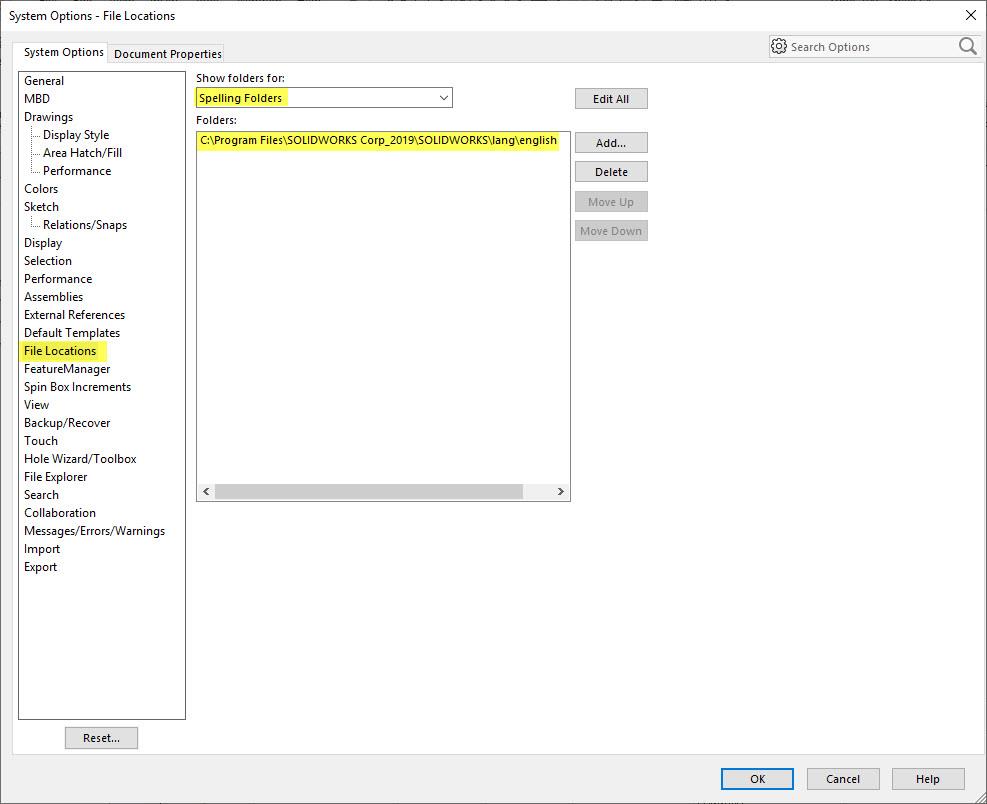Select the External References page
This screenshot has width=987, height=804.
point(74,314)
